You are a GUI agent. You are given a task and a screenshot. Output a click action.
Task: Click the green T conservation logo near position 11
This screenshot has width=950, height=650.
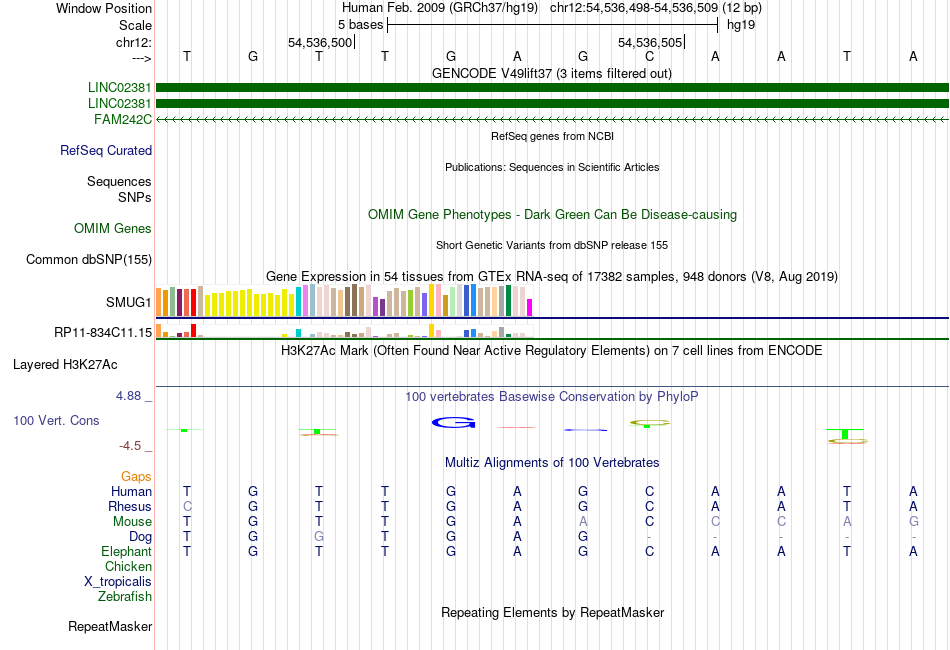click(845, 434)
